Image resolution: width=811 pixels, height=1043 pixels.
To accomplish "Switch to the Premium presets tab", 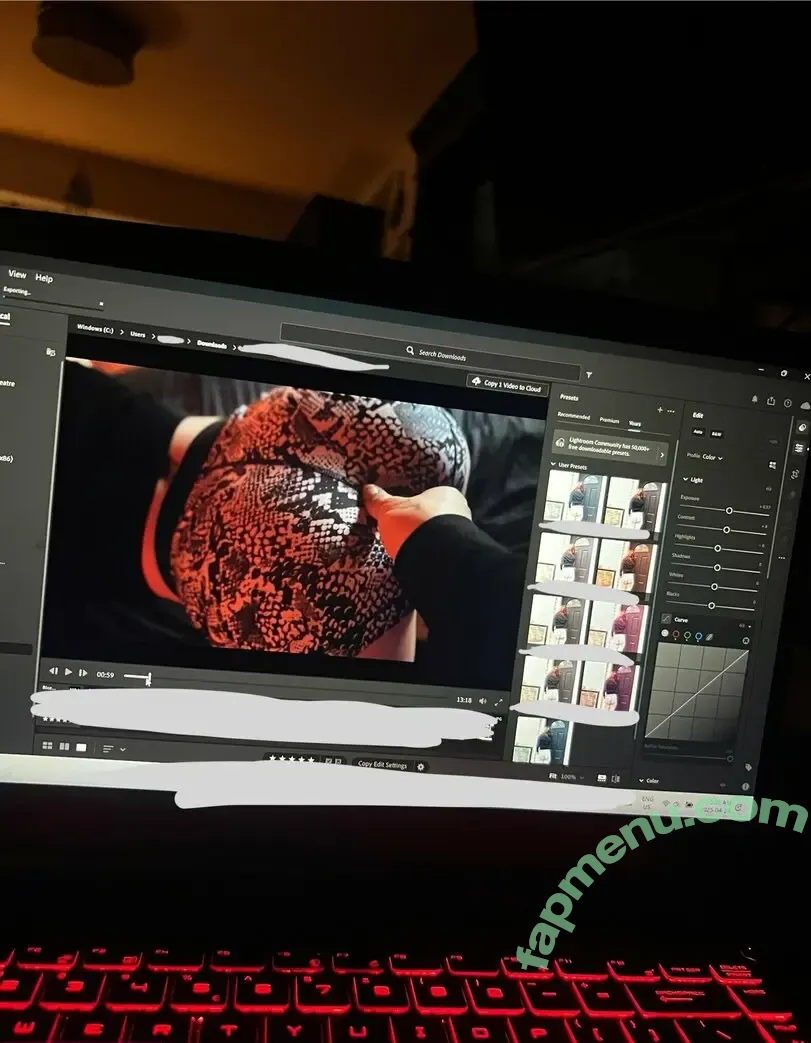I will click(609, 421).
